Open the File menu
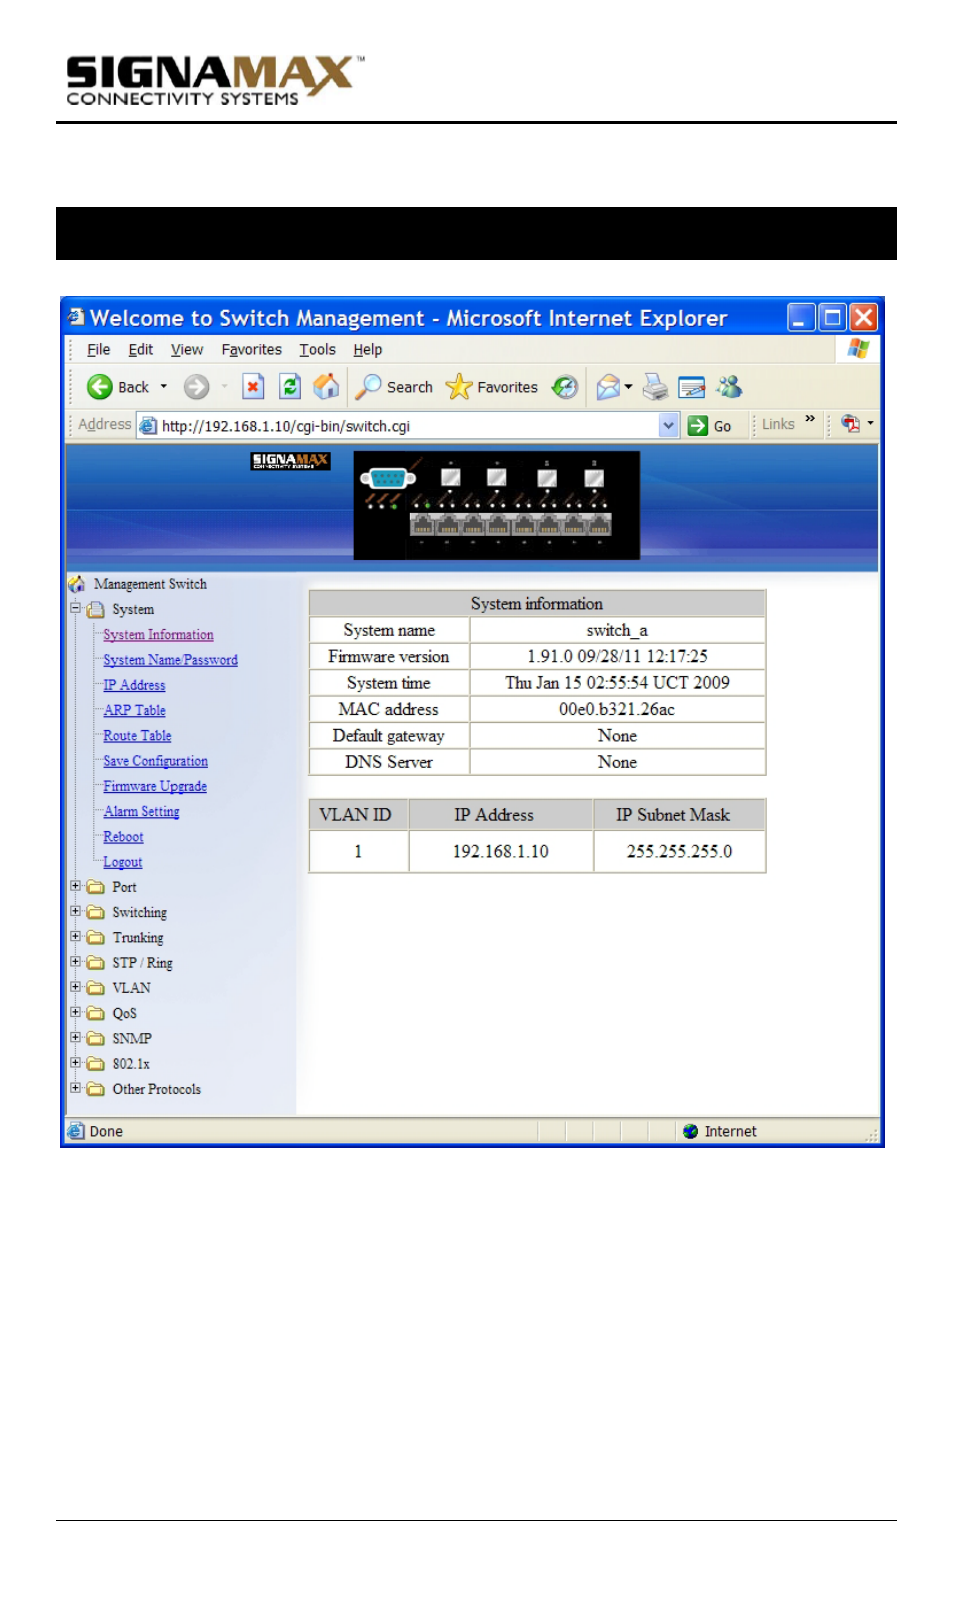954x1605 pixels. [x=99, y=350]
